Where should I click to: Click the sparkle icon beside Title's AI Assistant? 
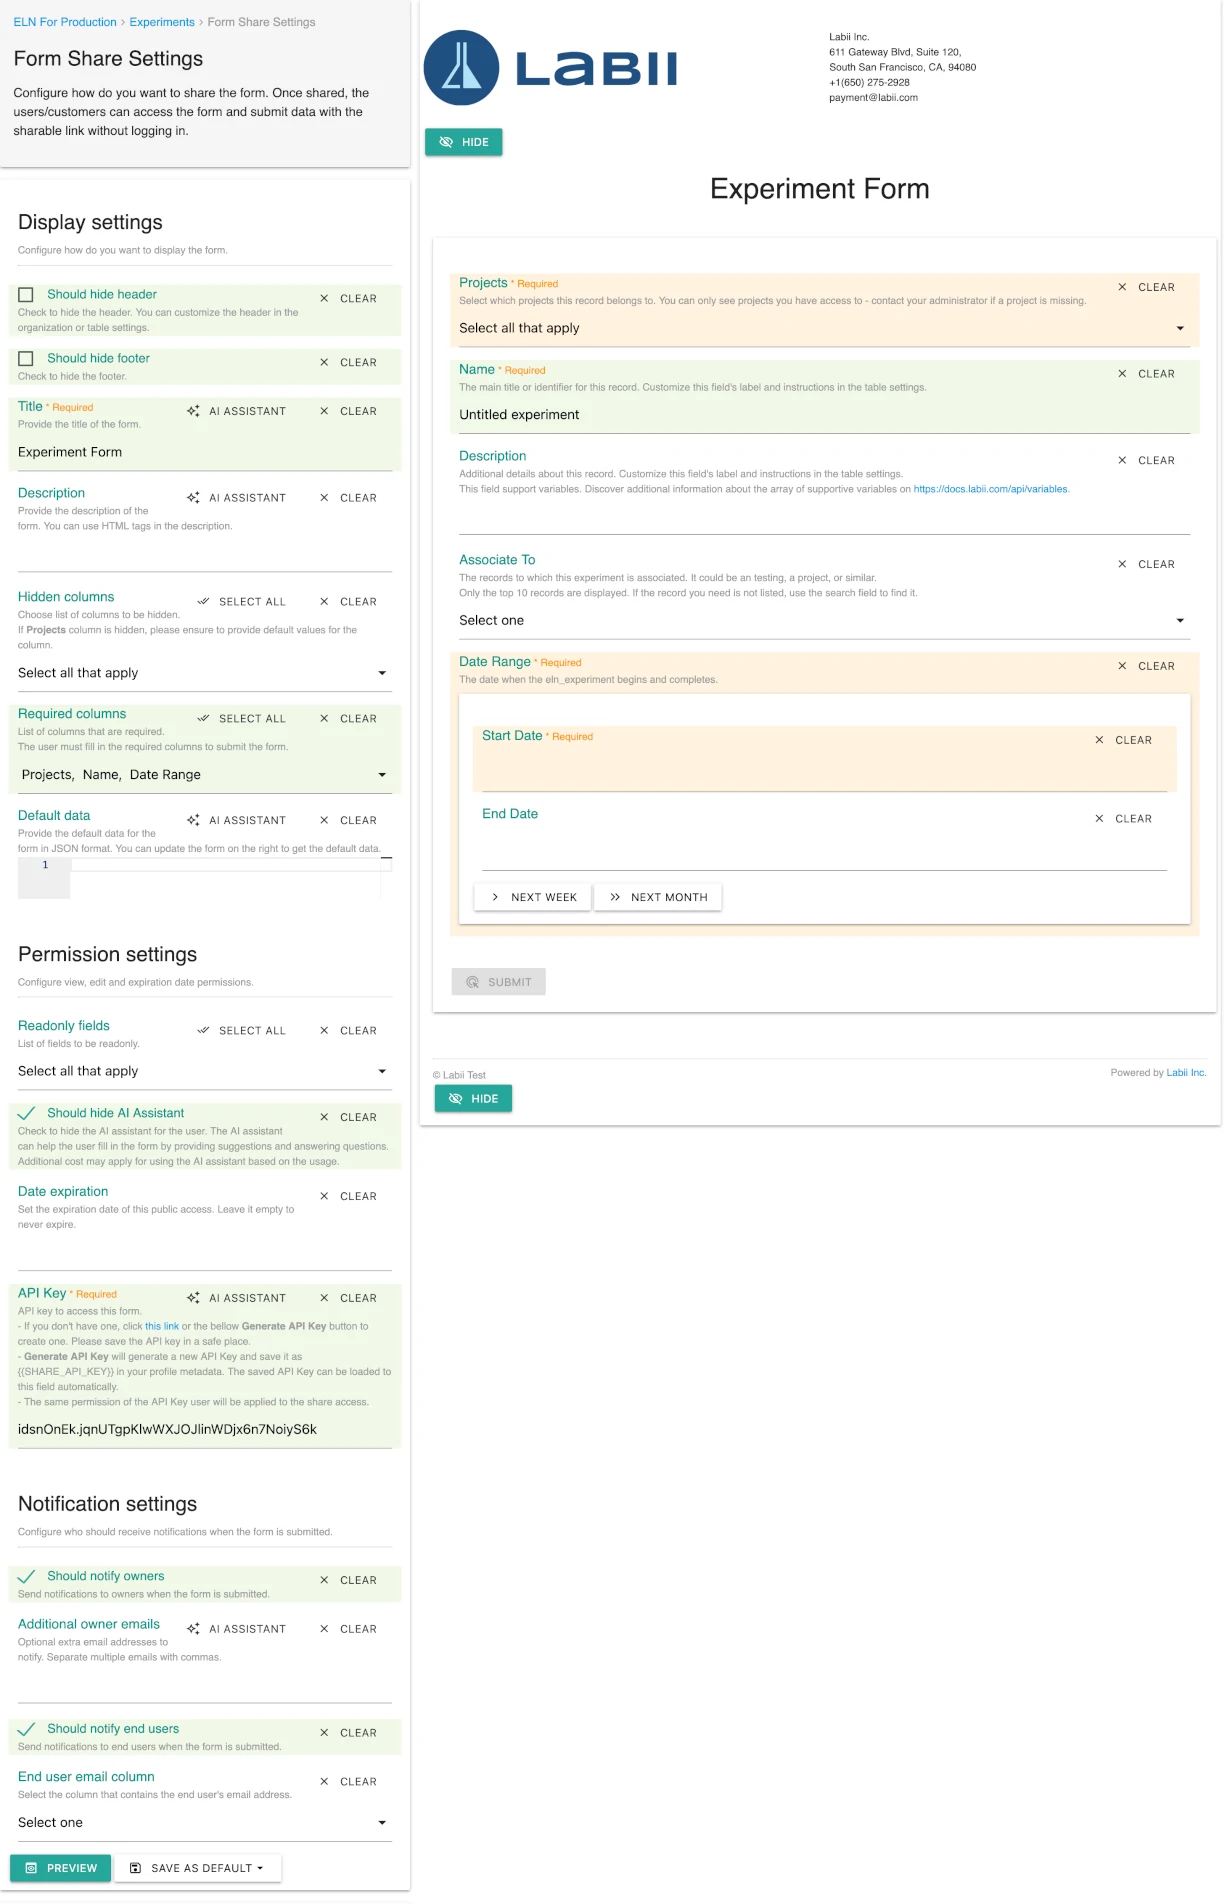click(193, 411)
